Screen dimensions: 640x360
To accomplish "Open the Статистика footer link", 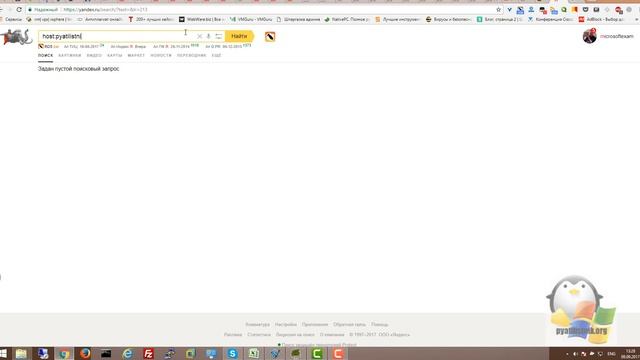I will pyautogui.click(x=259, y=335).
